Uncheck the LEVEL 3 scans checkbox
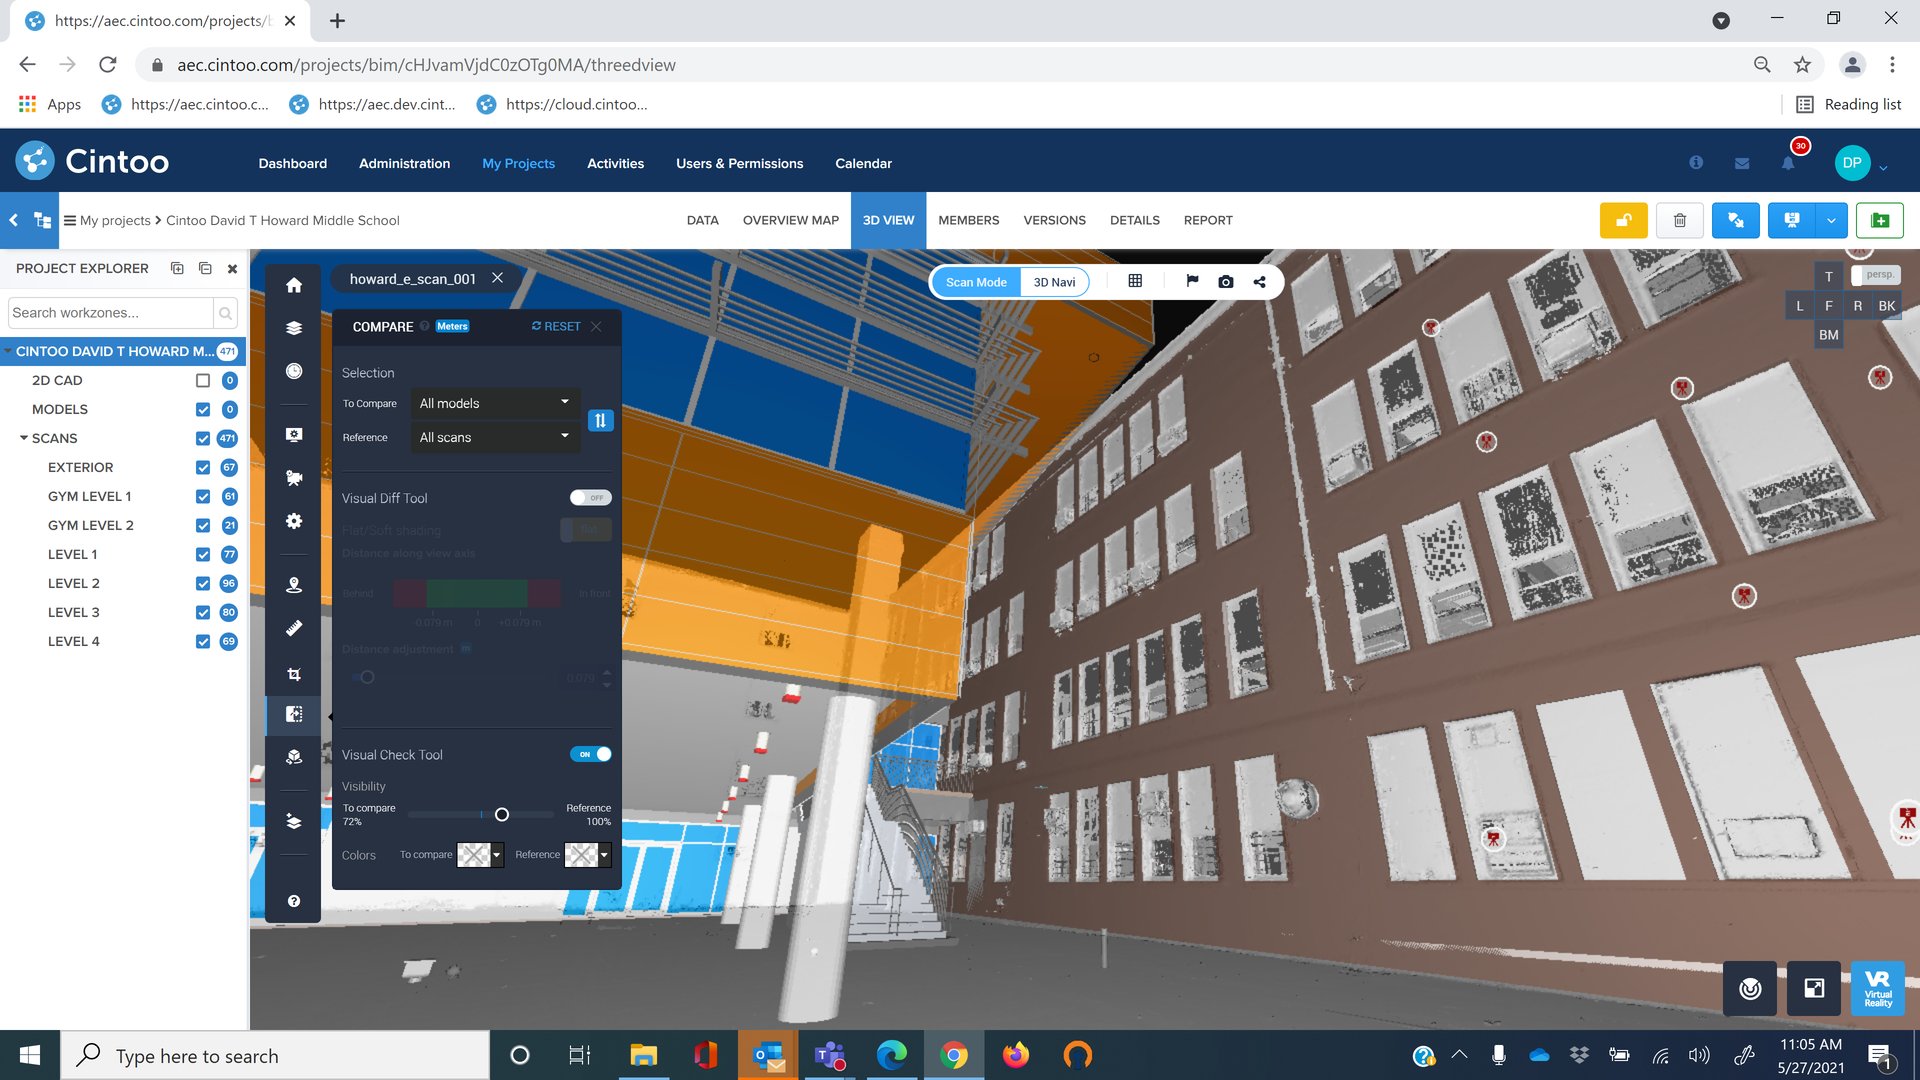This screenshot has height=1080, width=1920. click(x=203, y=612)
